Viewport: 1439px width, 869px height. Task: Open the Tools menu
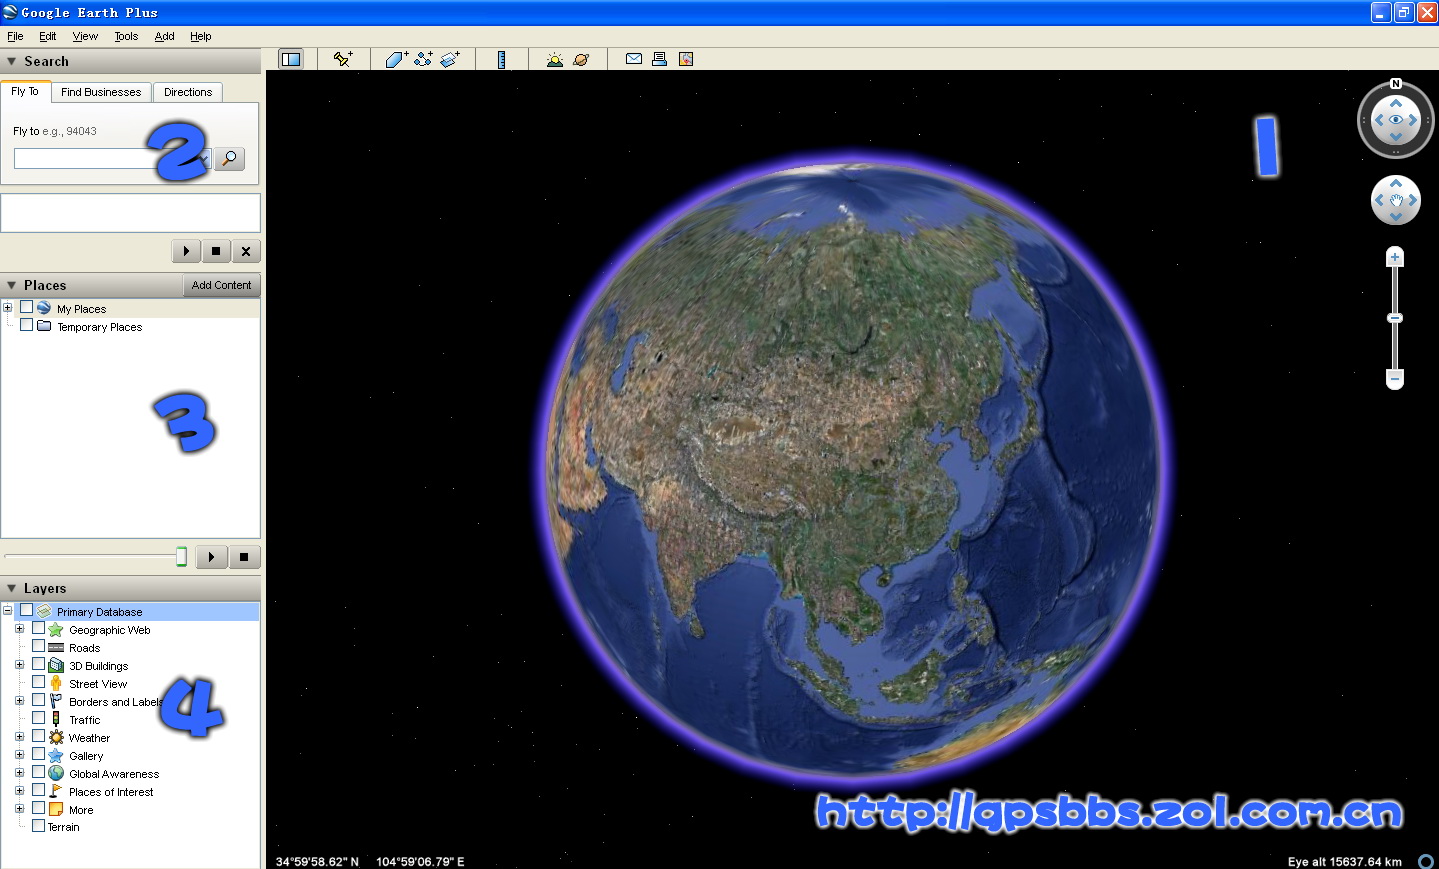click(126, 36)
